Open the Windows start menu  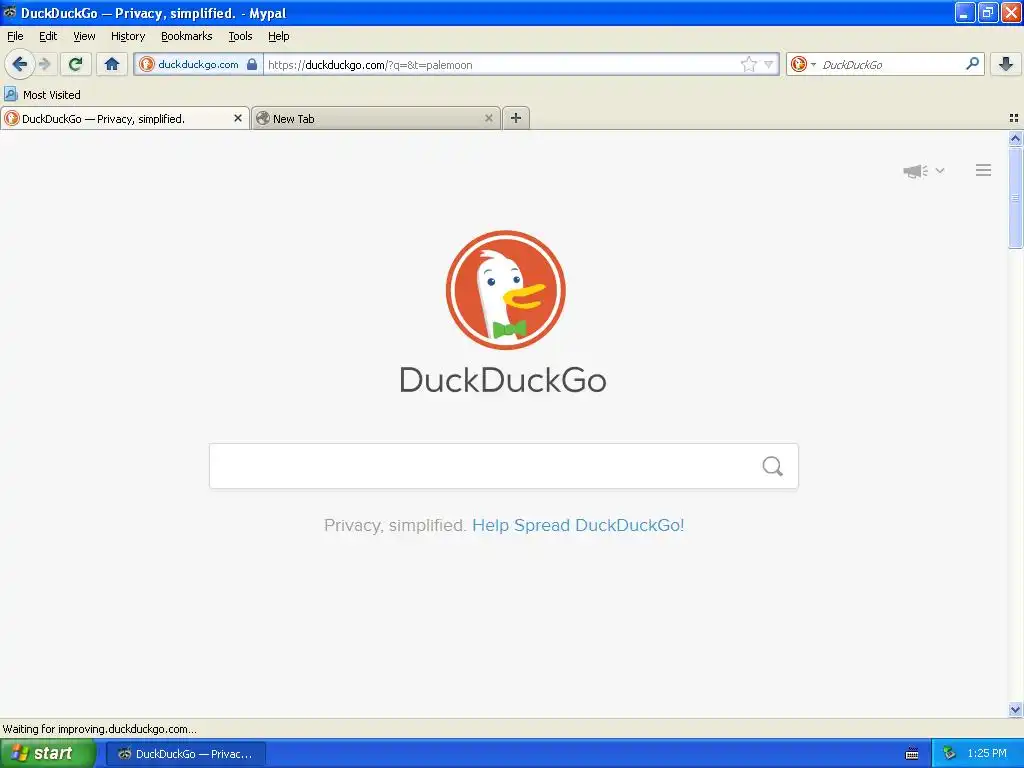pyautogui.click(x=47, y=754)
